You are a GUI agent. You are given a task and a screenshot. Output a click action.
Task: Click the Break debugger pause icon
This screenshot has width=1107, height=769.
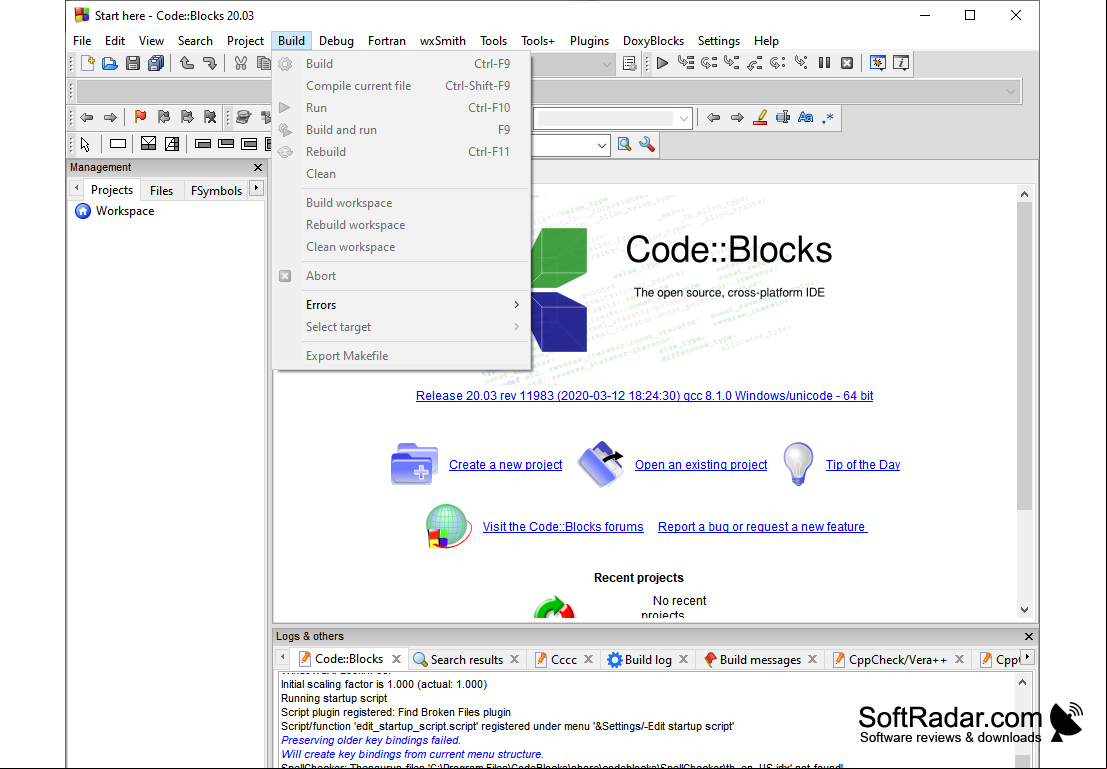(824, 63)
